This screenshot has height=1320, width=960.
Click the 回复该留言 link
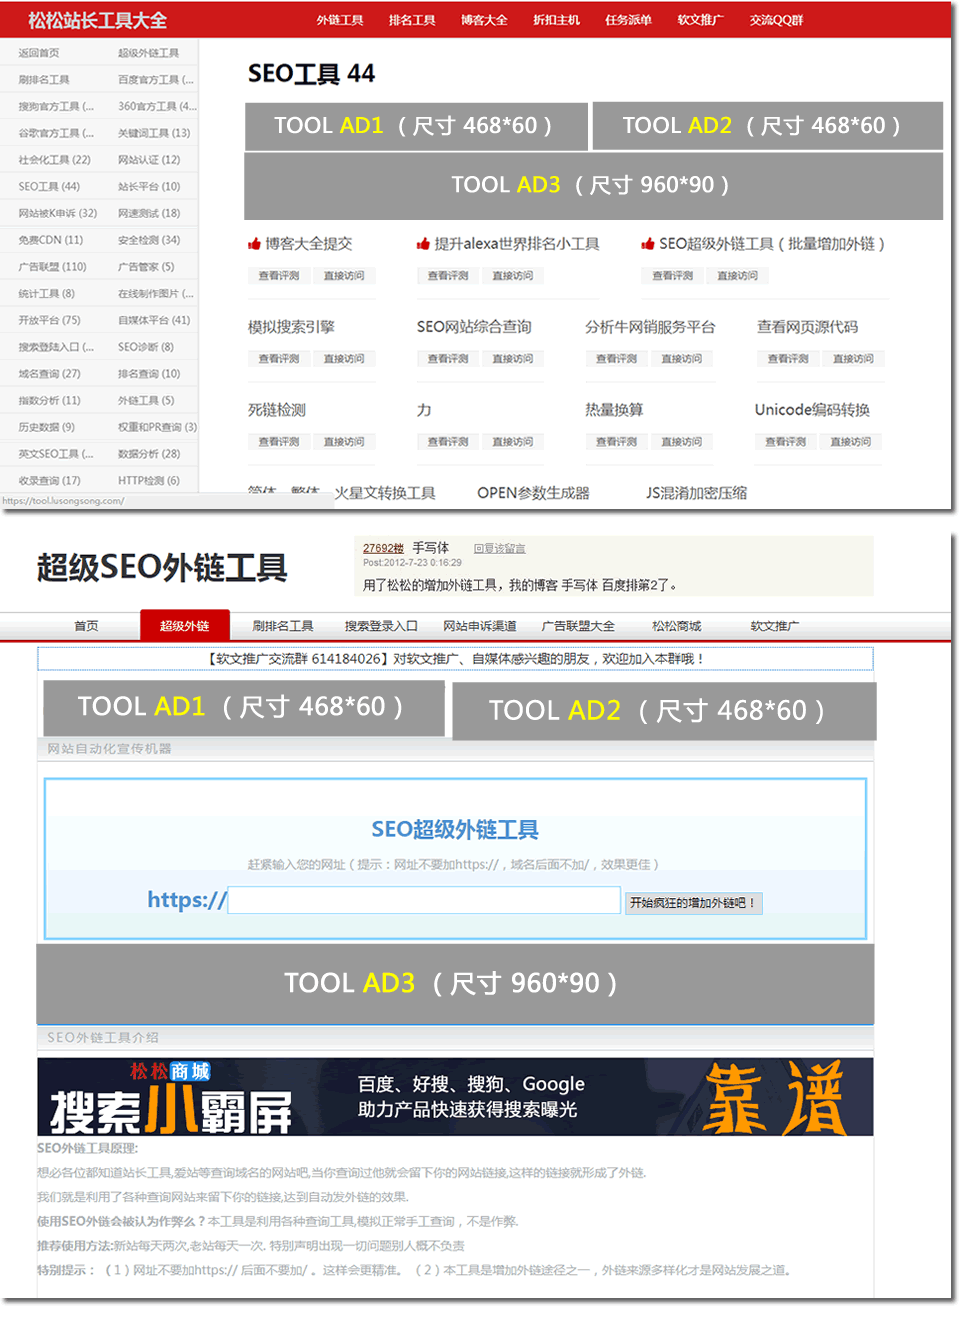click(x=499, y=548)
